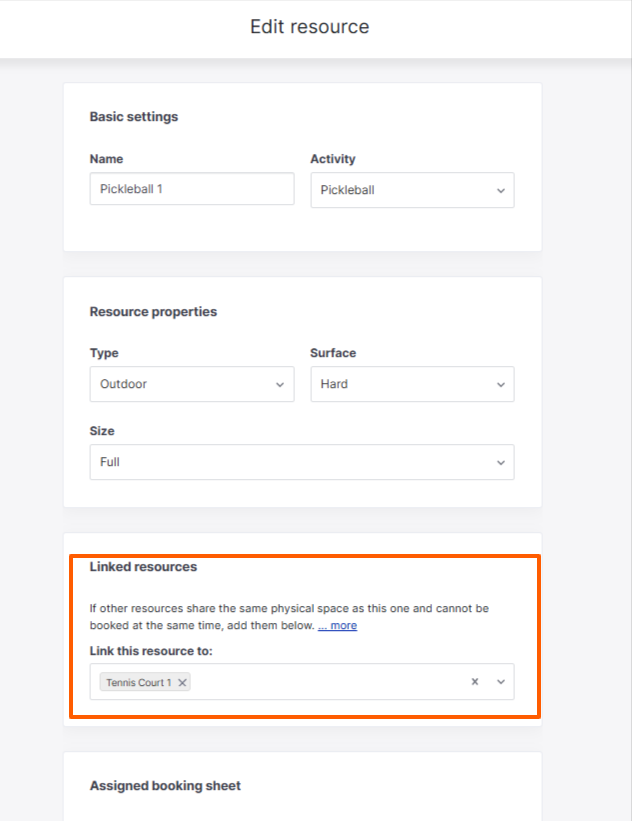The image size is (632, 821).
Task: Click the Resource properties heading
Action: point(153,312)
